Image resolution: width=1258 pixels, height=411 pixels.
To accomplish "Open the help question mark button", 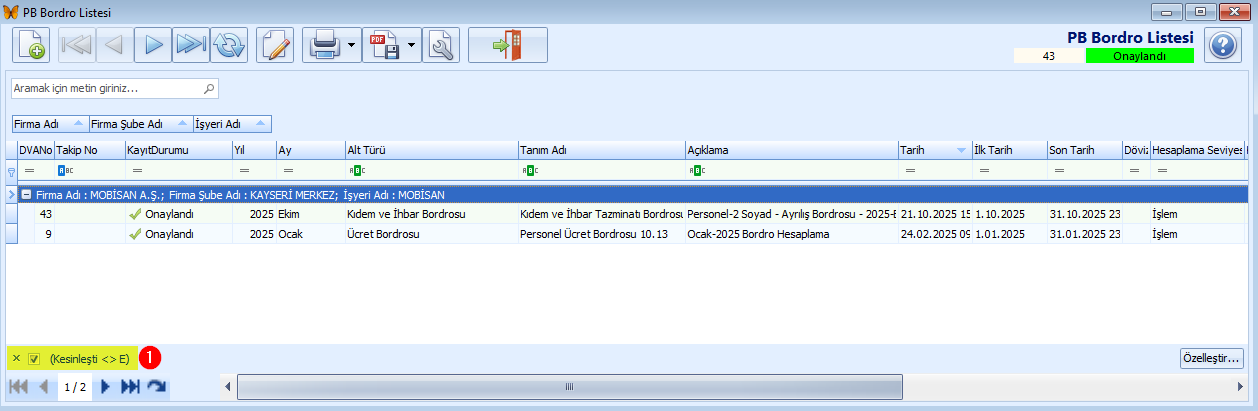I will click(1222, 46).
